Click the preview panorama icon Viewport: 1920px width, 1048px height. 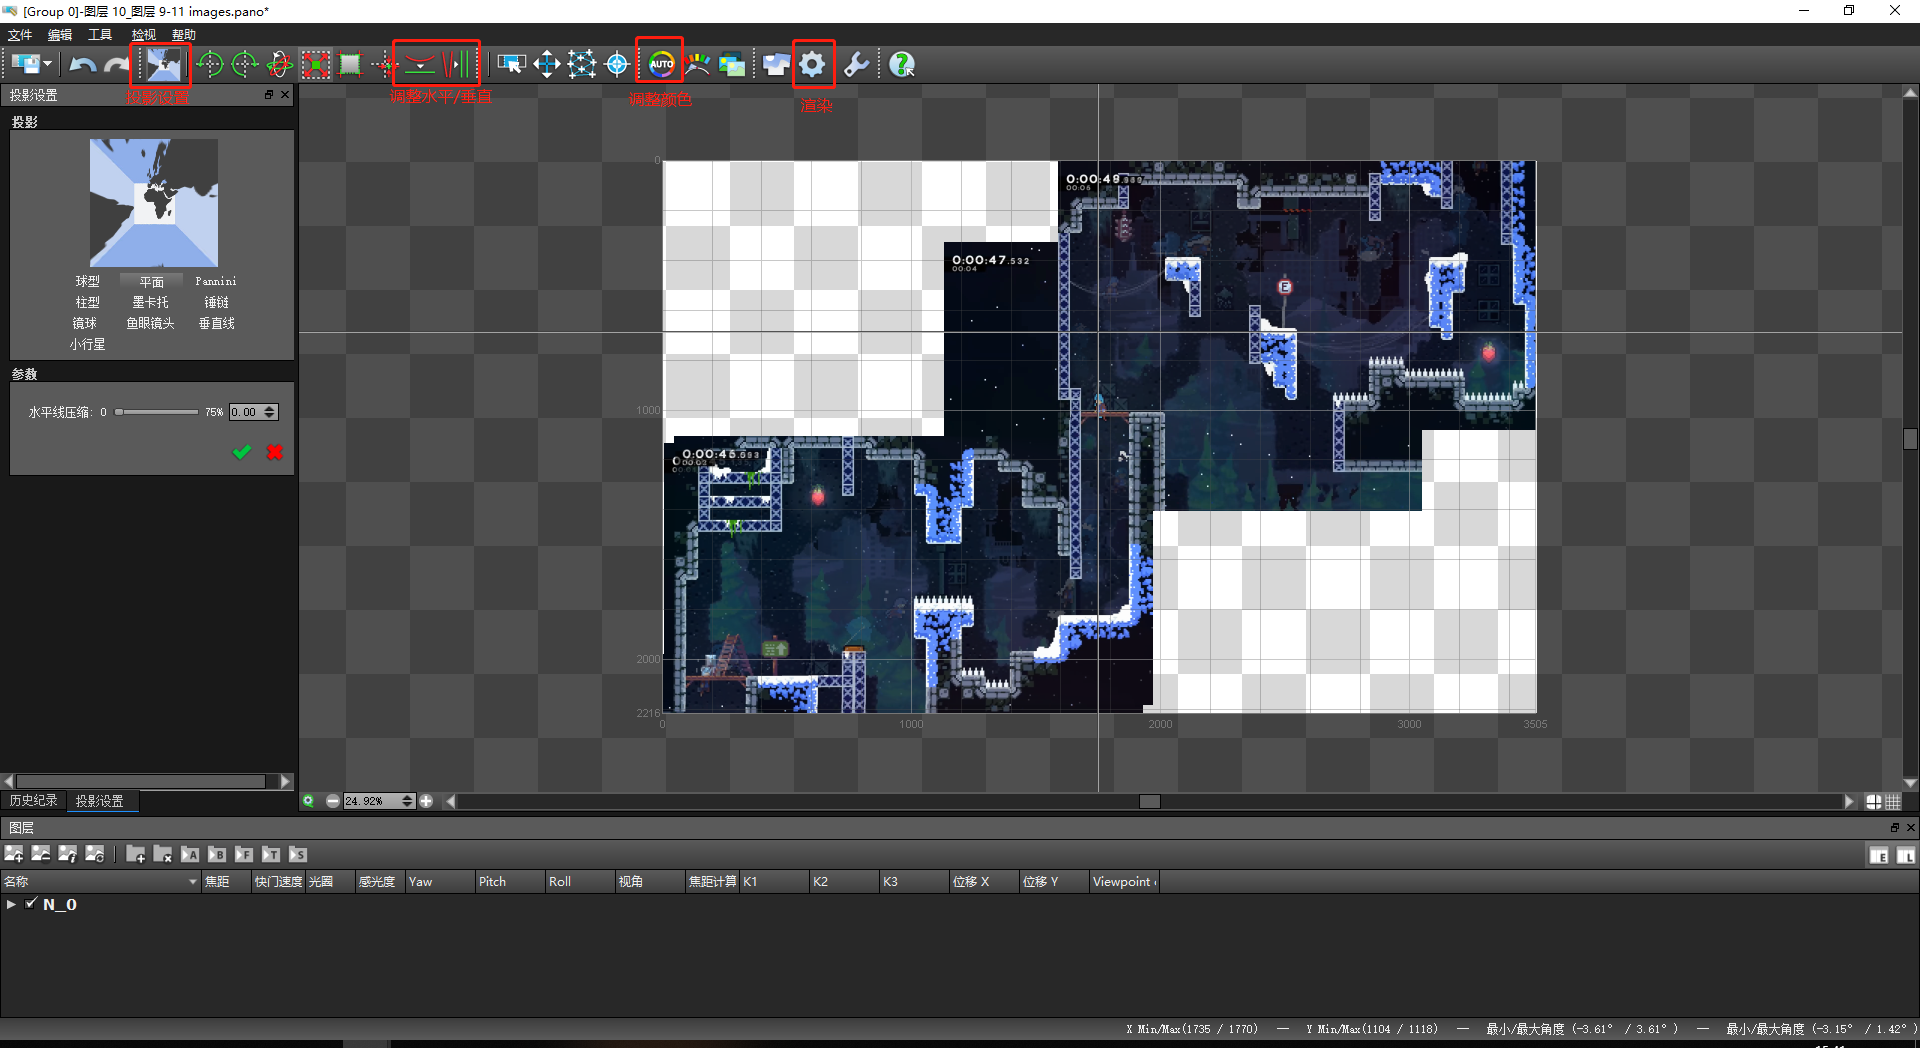click(776, 65)
